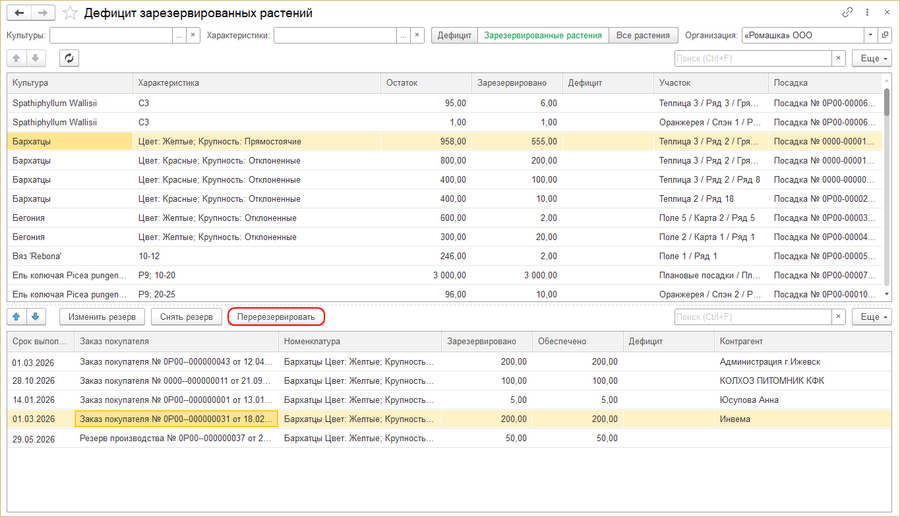Copy link to this form icon

point(847,13)
